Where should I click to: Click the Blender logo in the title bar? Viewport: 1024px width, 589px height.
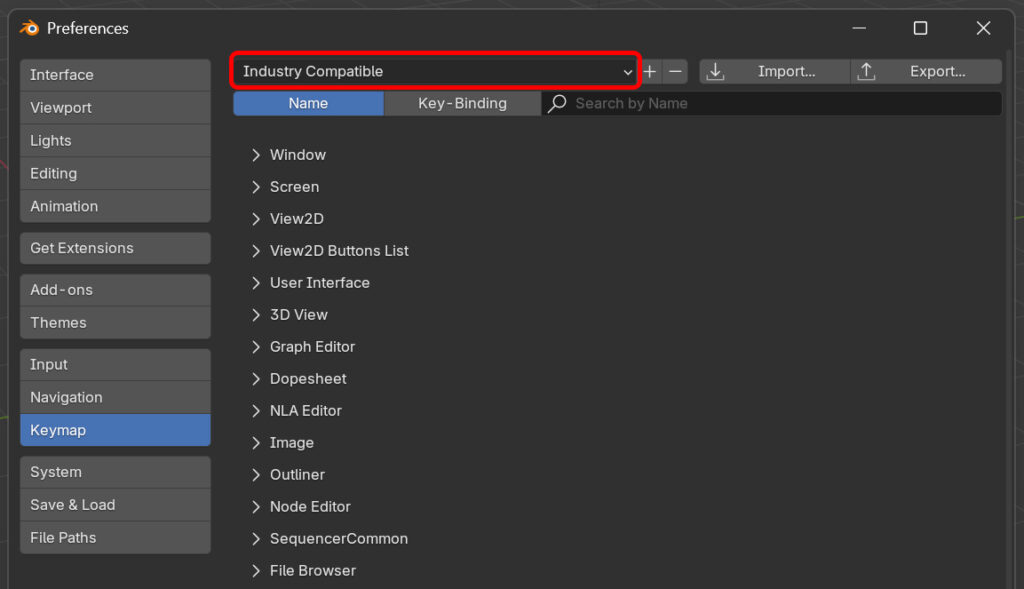28,28
